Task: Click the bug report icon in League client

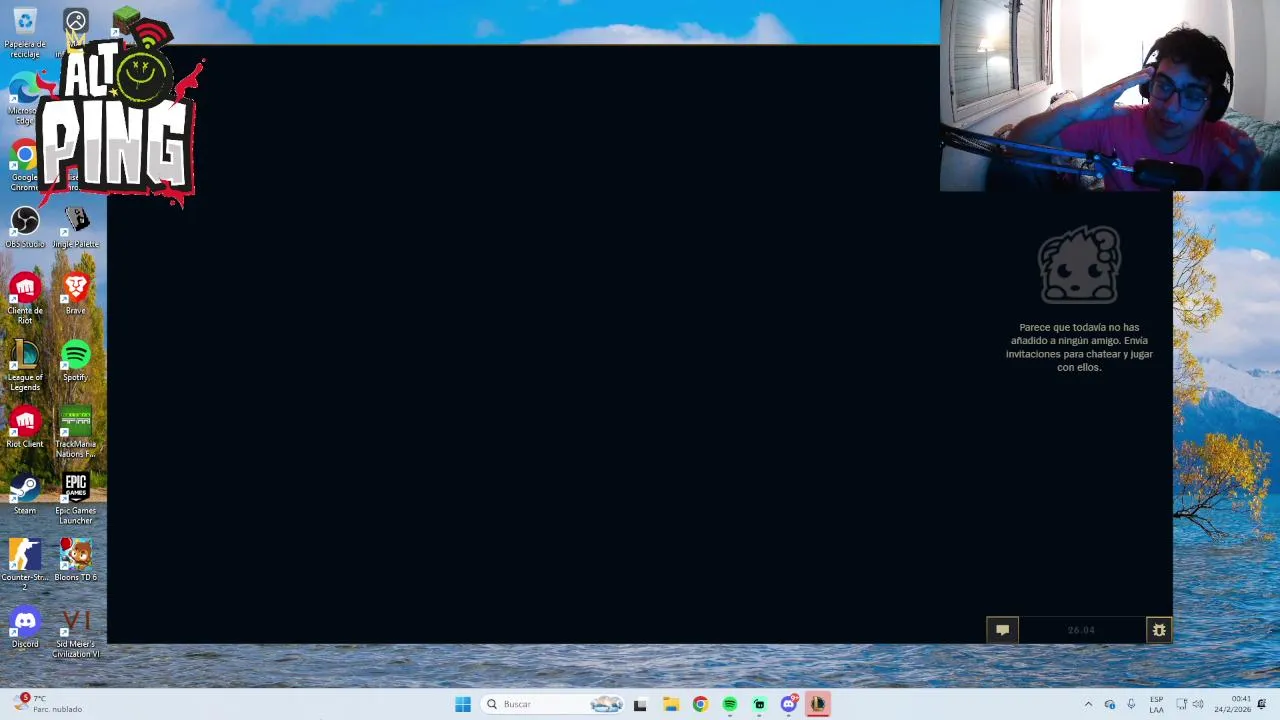Action: point(1159,630)
